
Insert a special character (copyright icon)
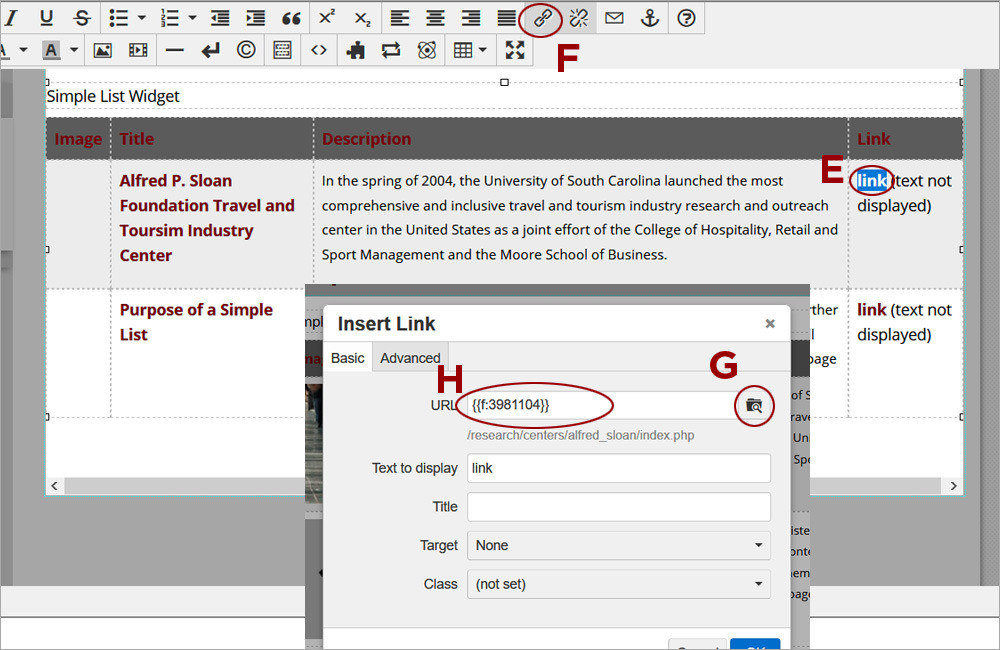click(246, 50)
